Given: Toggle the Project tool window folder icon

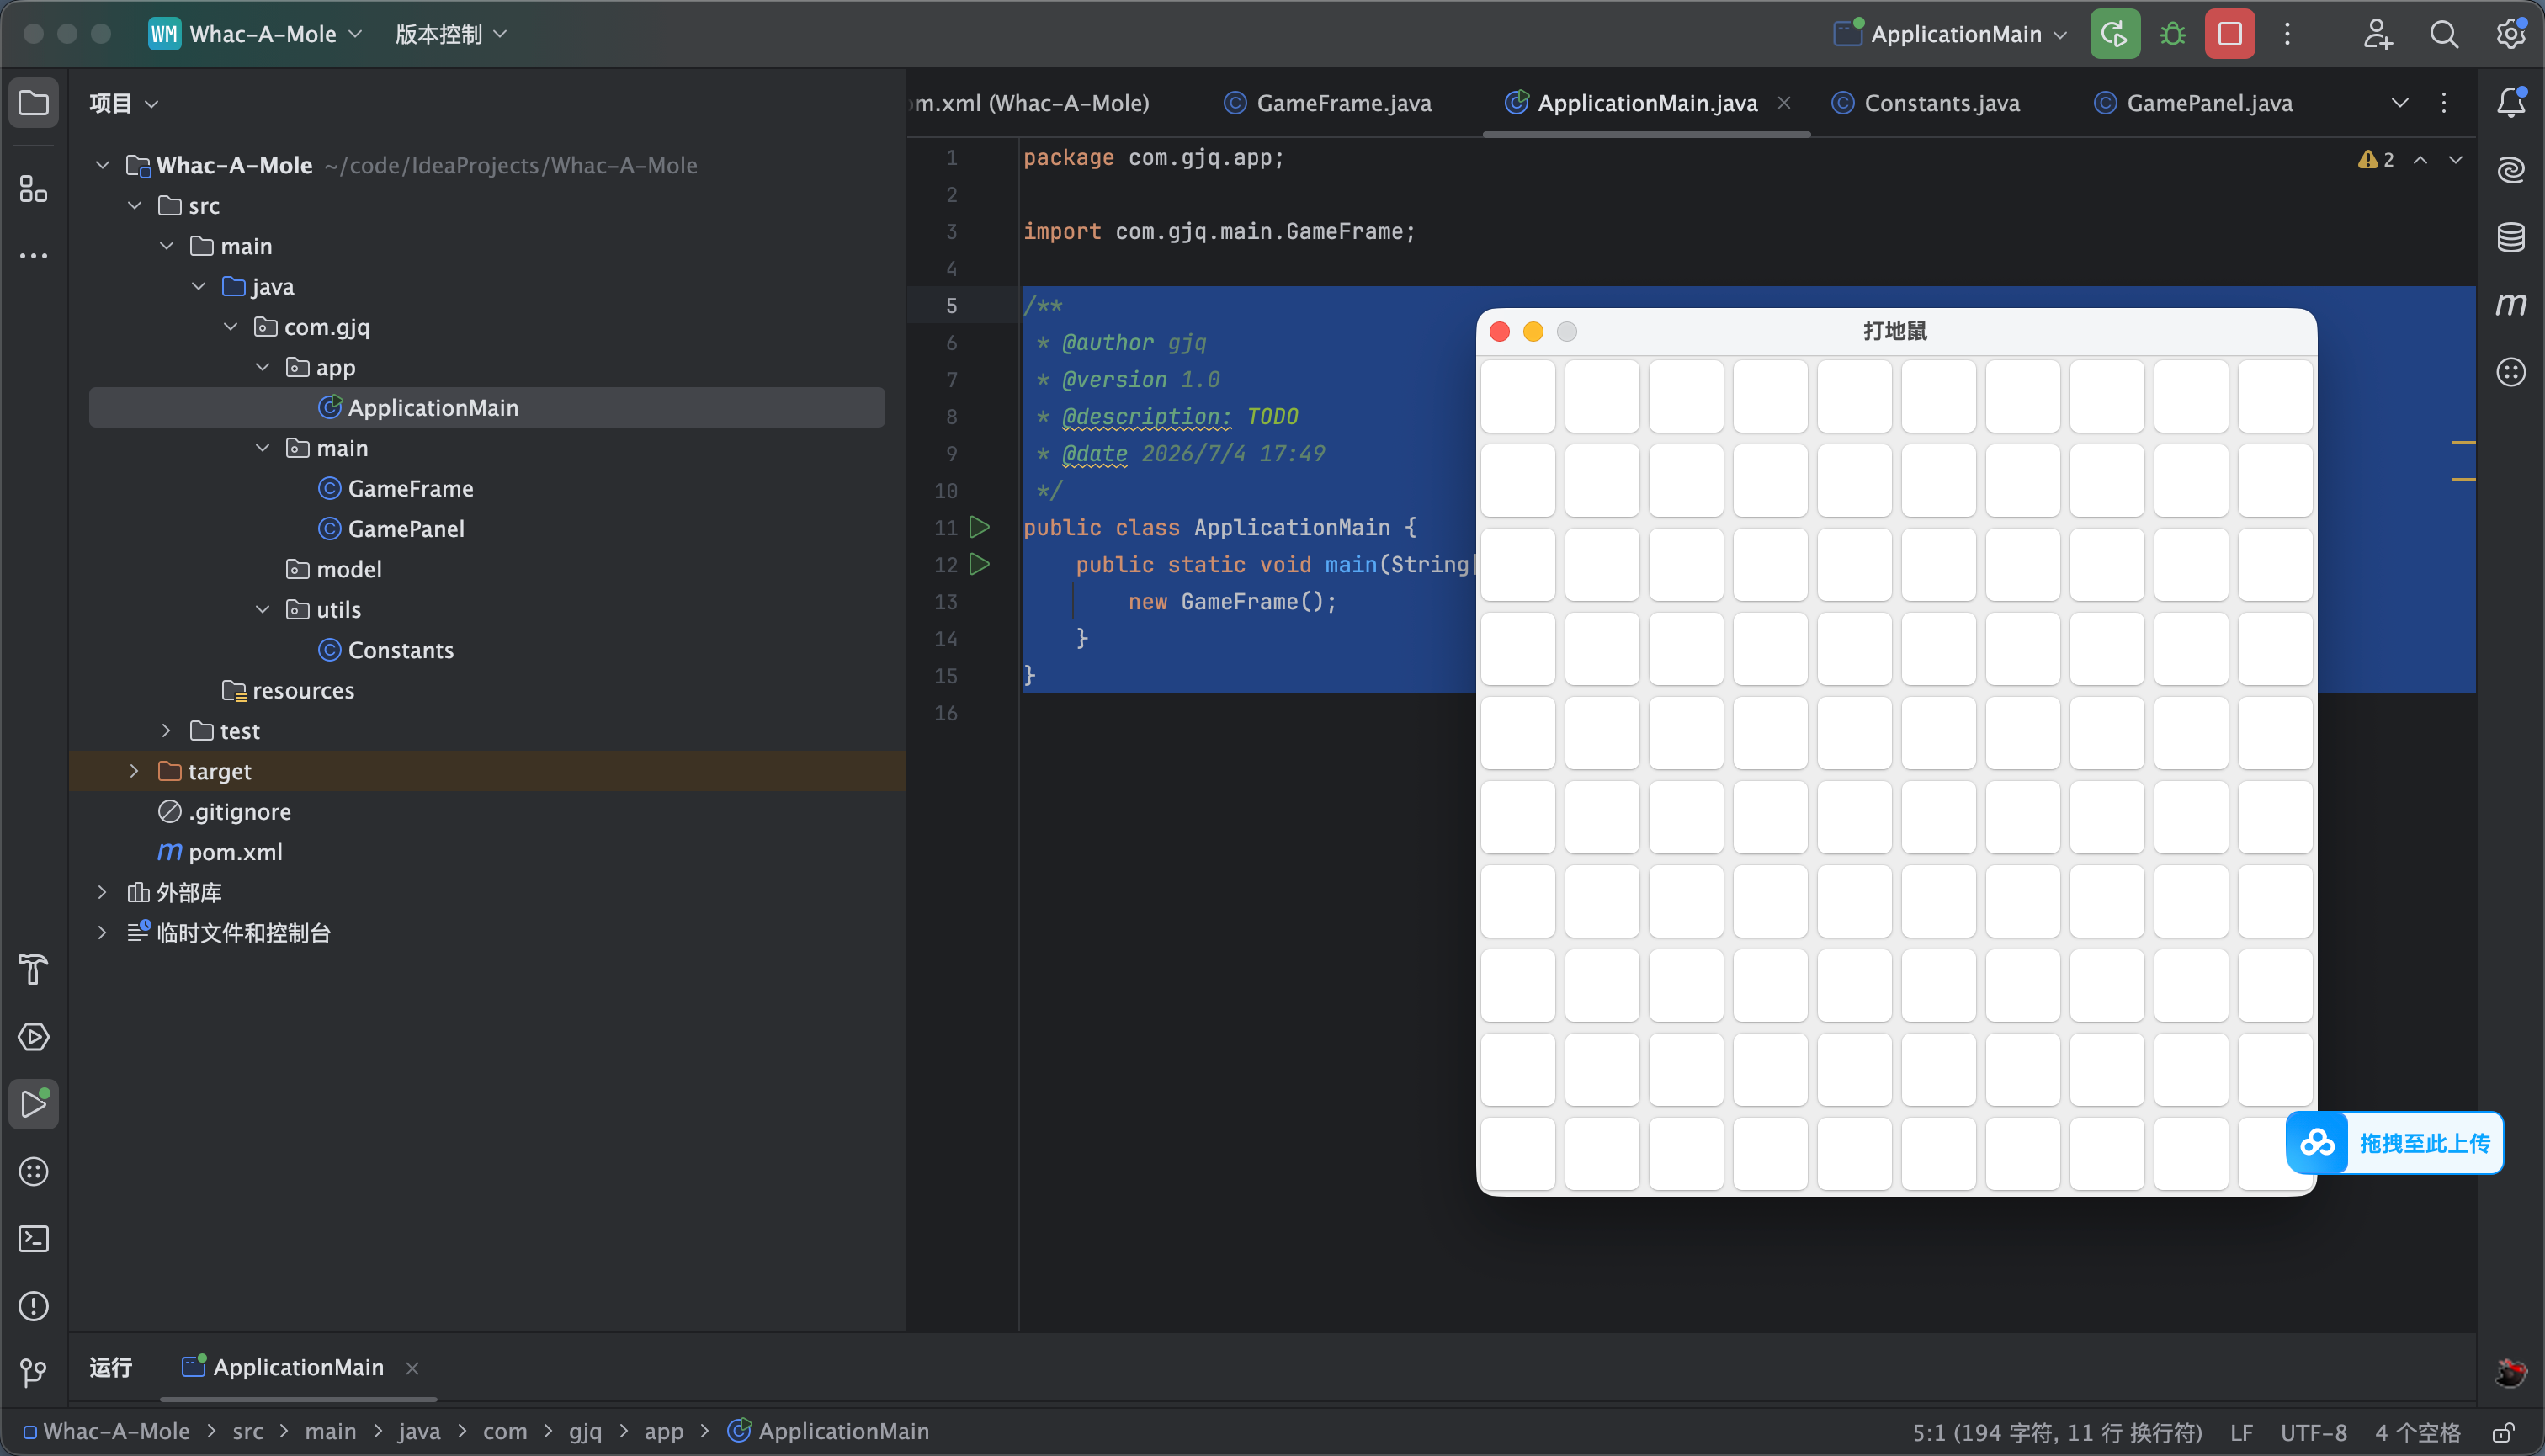Looking at the screenshot, I should 34,102.
